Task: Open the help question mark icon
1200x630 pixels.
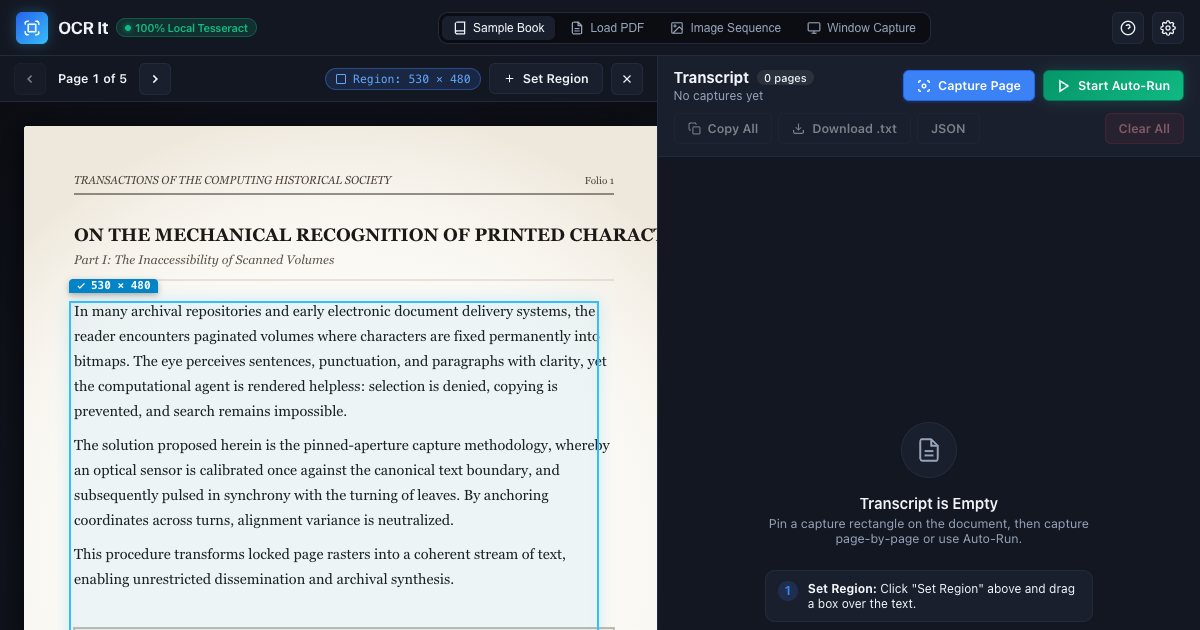Action: pyautogui.click(x=1128, y=28)
